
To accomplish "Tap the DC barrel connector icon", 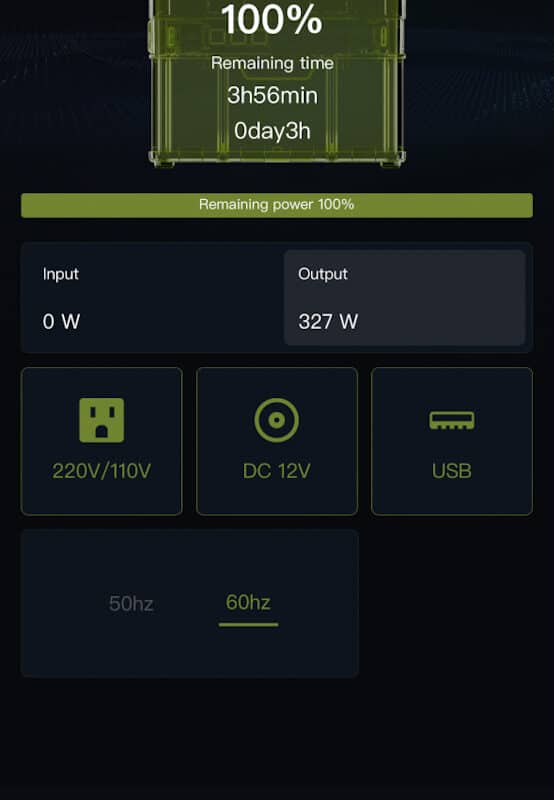I will pos(276,420).
